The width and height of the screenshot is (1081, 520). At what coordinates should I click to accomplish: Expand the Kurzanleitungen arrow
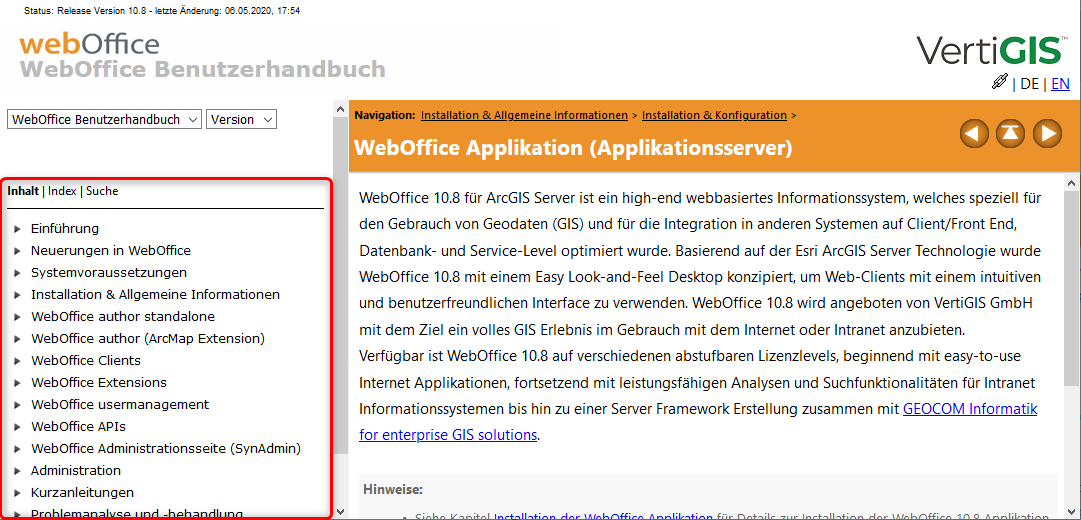point(17,492)
